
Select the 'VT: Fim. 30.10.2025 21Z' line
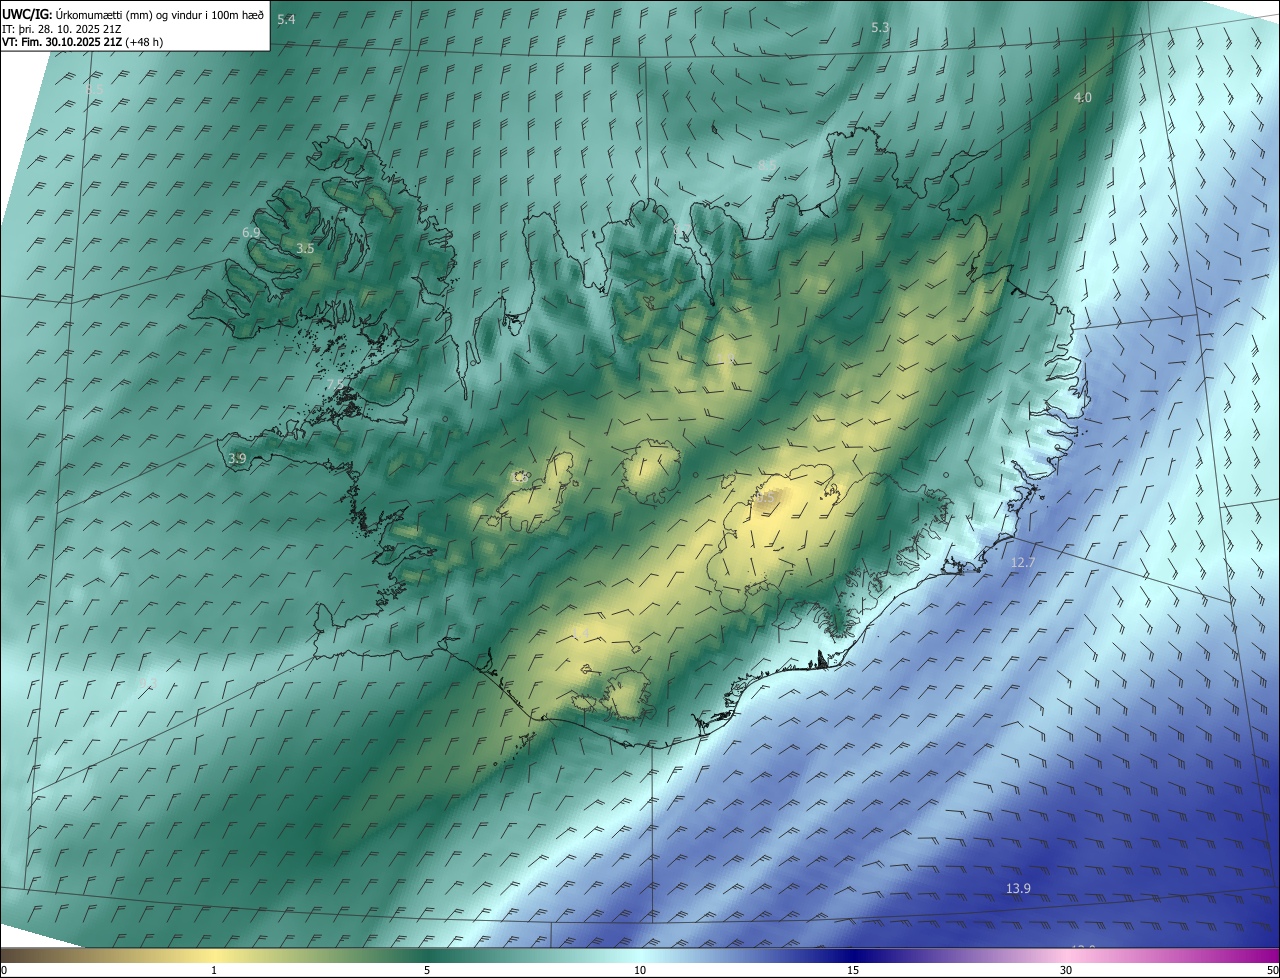(62, 43)
